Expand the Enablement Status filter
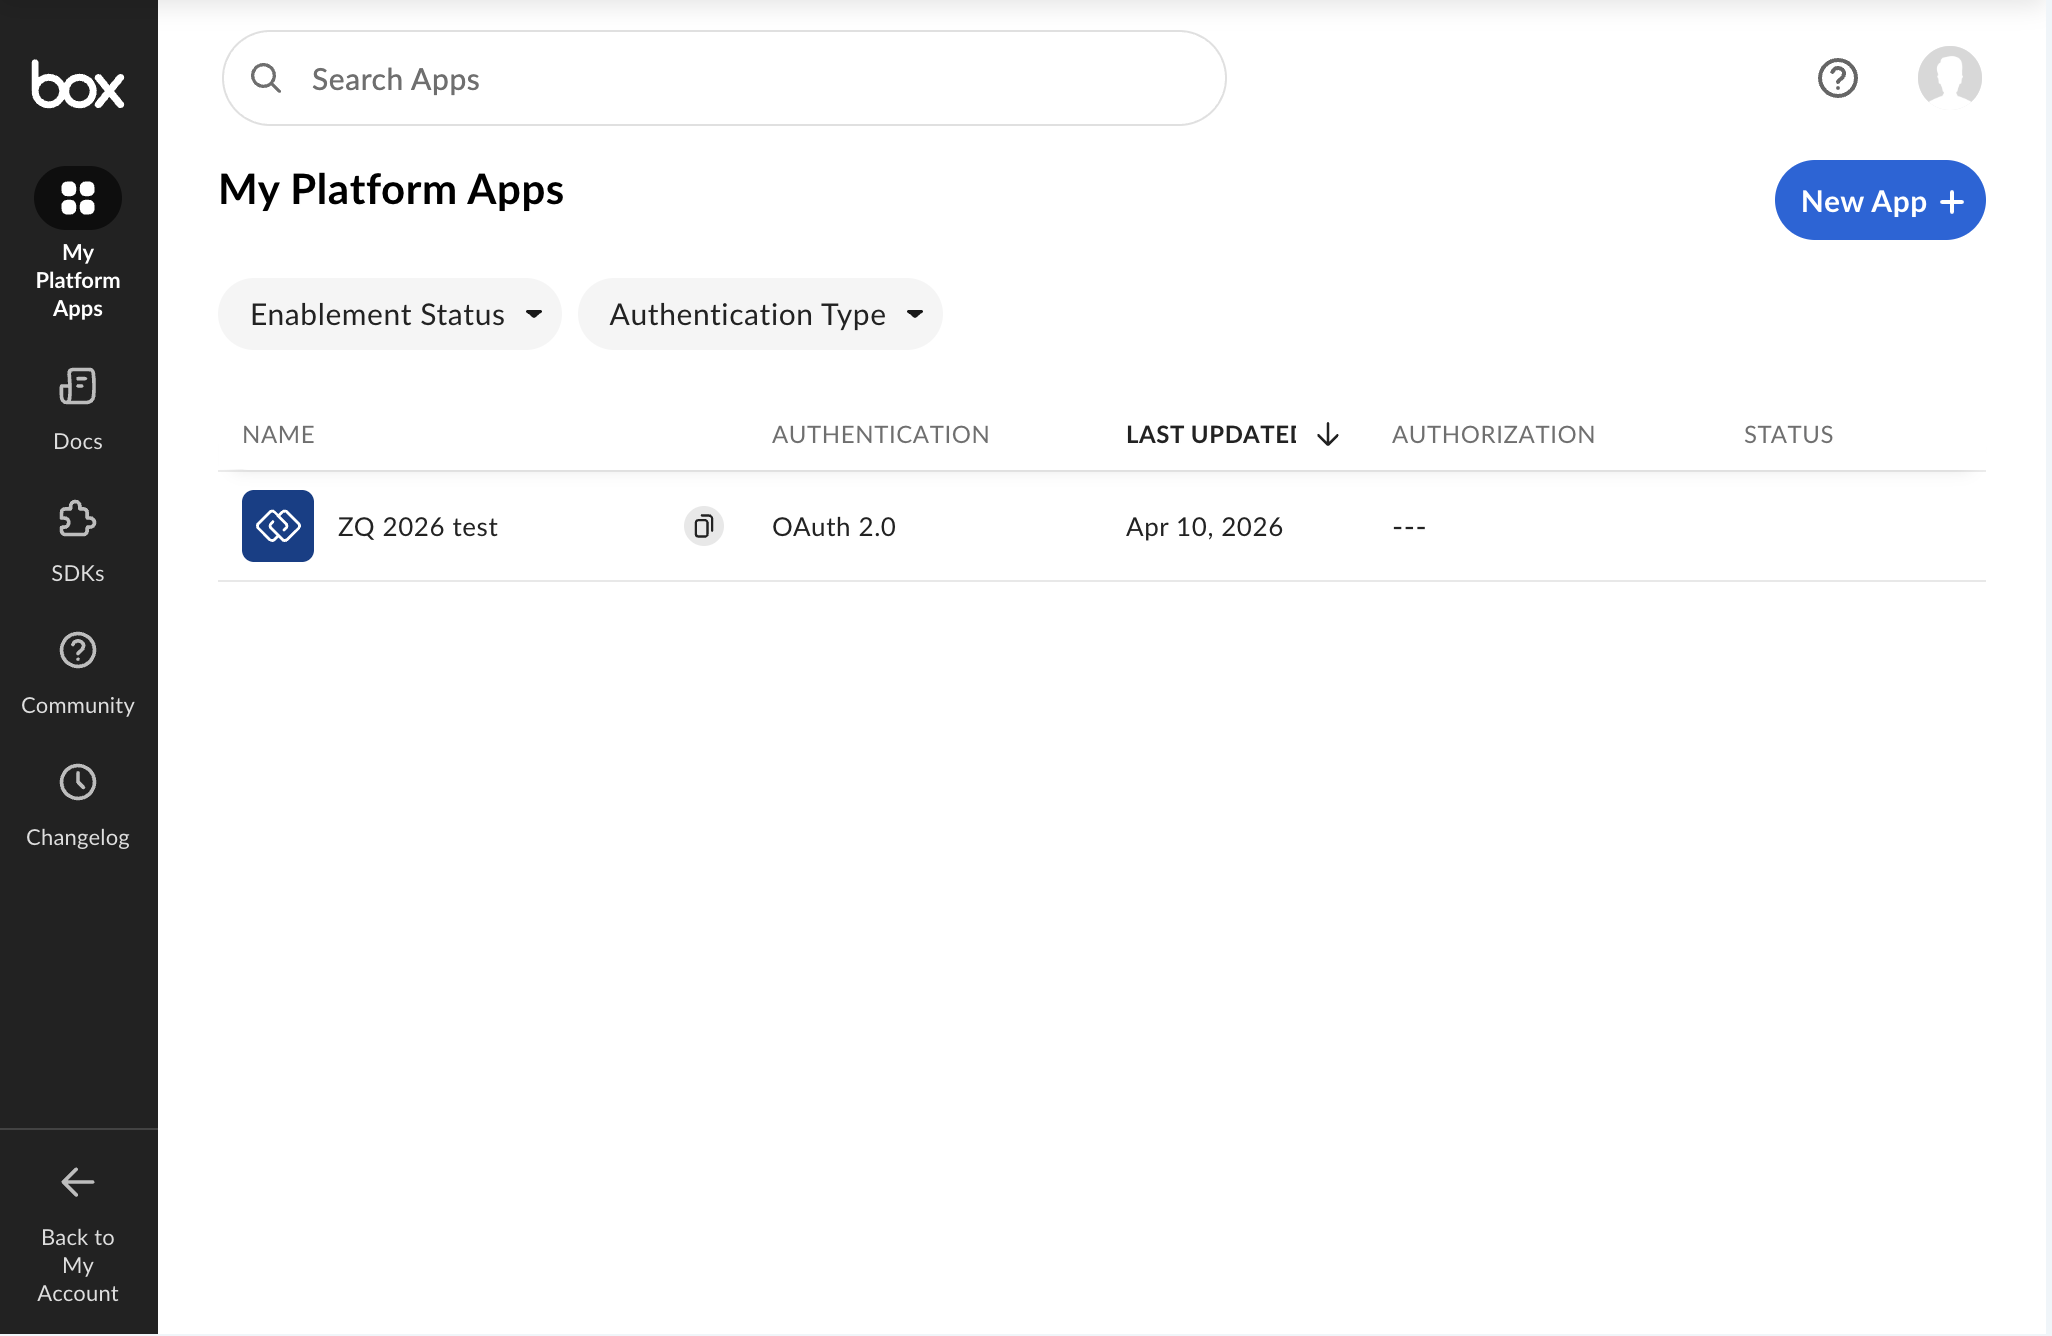Image resolution: width=2052 pixels, height=1336 pixels. [x=390, y=314]
